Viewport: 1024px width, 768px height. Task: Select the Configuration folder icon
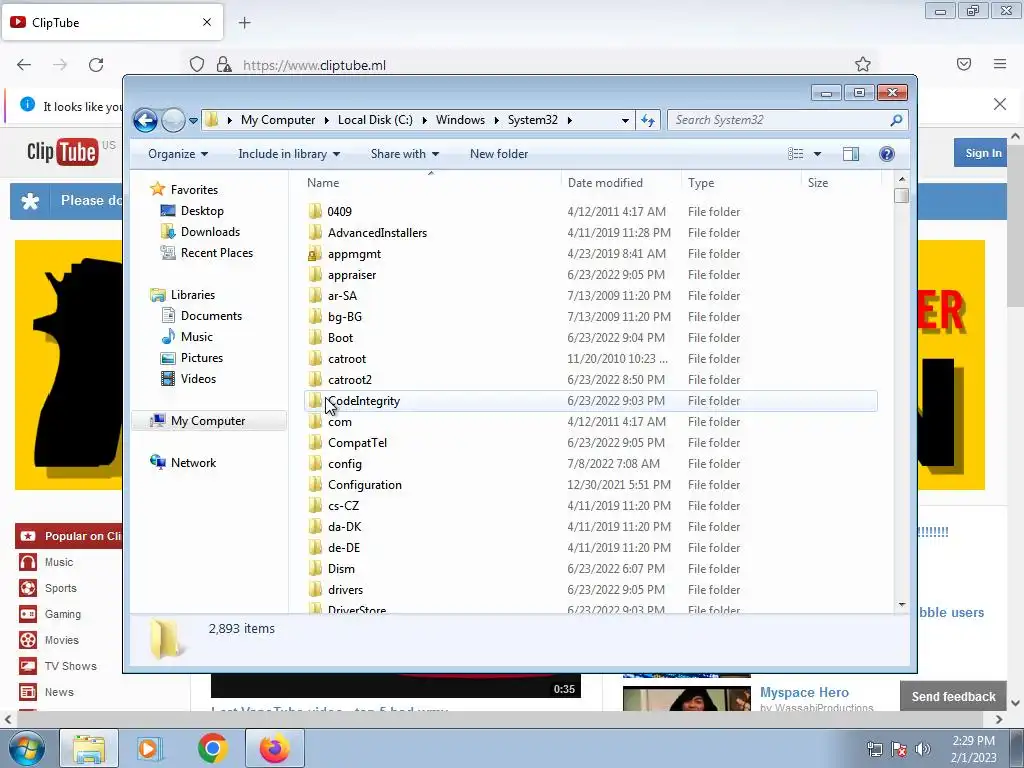coord(315,485)
